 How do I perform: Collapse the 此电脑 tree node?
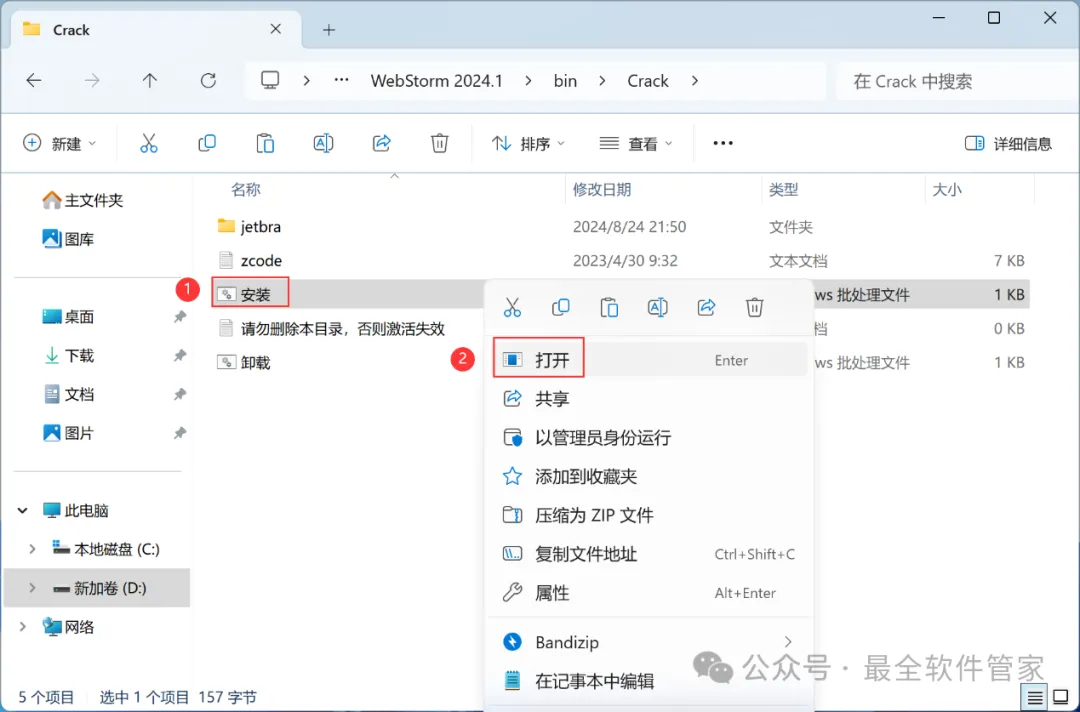[23, 511]
